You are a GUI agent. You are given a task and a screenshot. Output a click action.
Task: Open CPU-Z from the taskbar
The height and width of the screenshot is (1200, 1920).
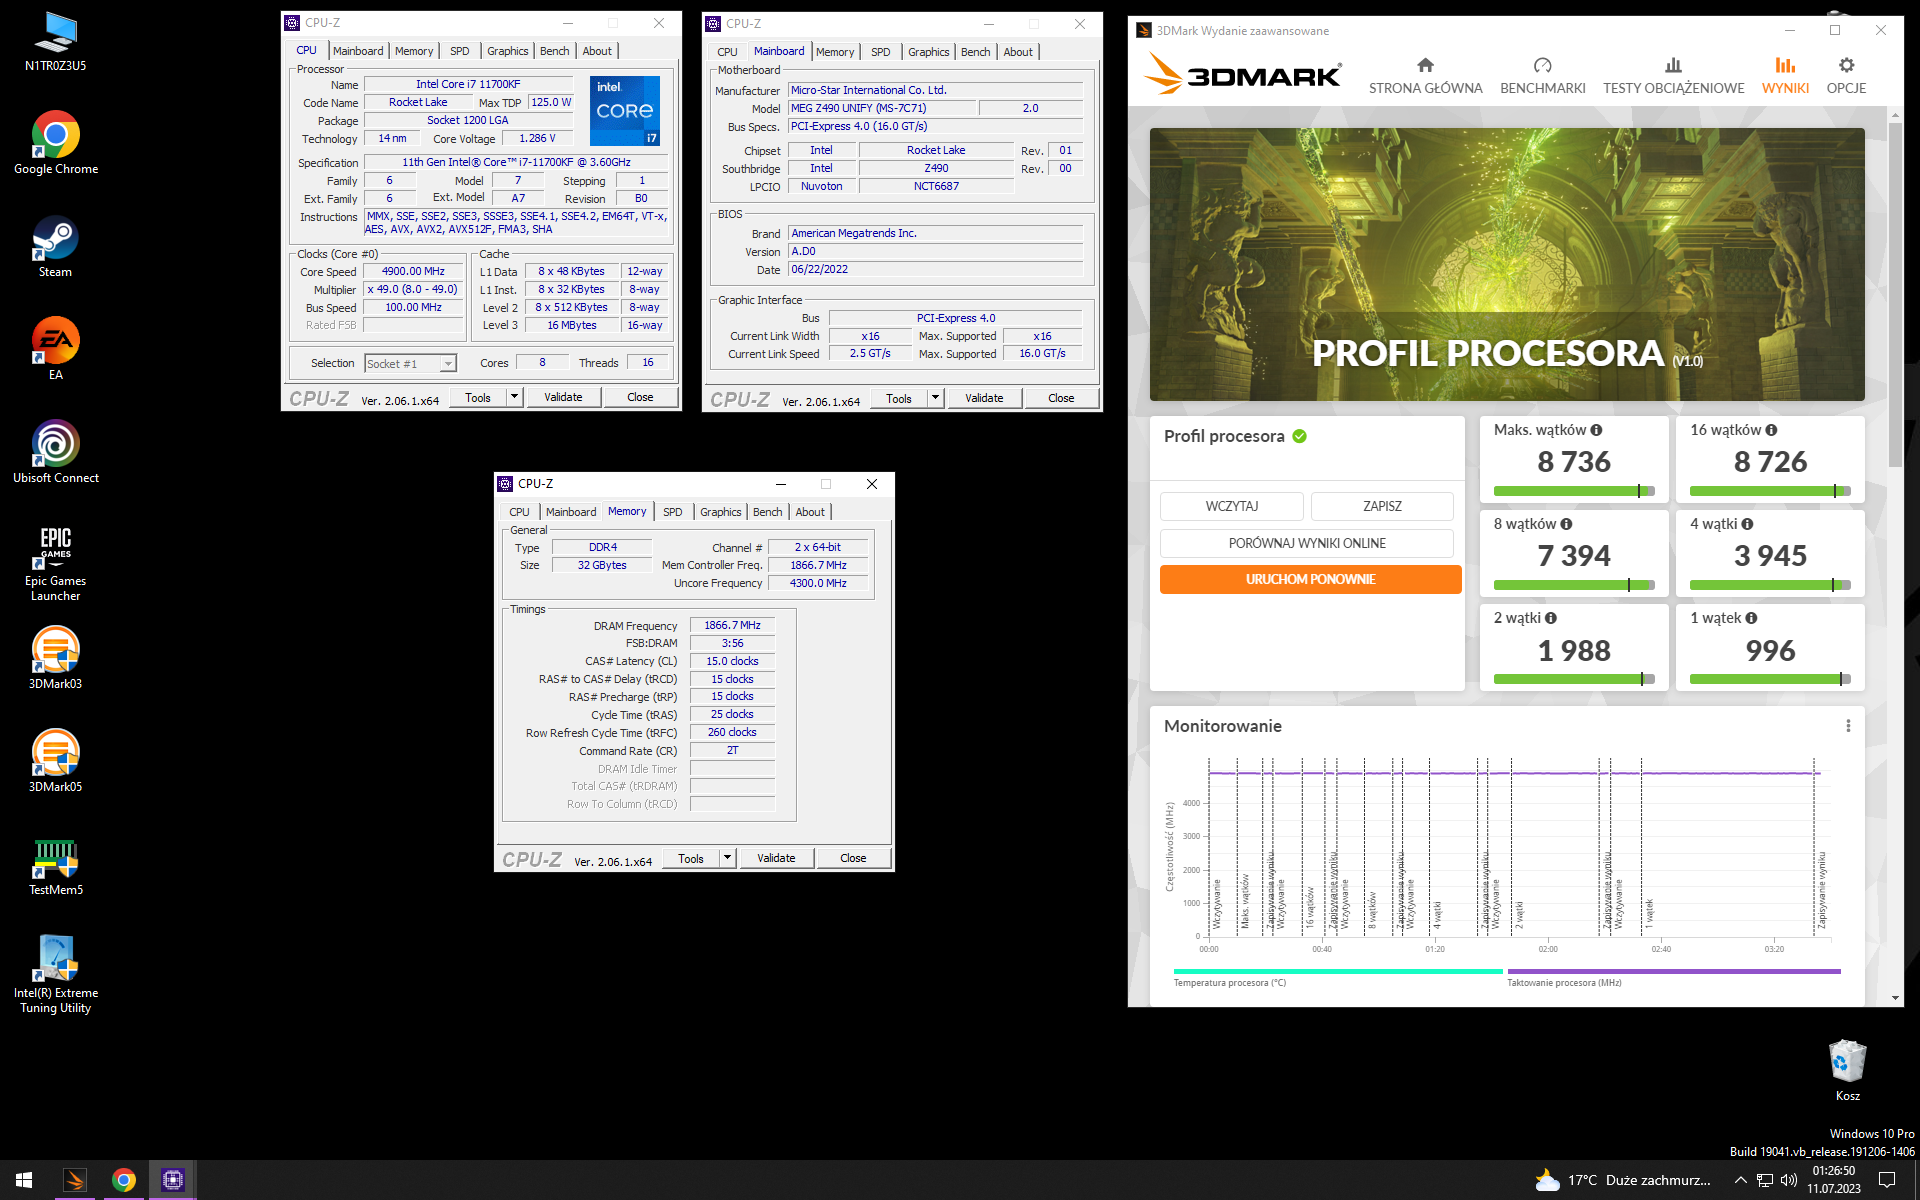coord(173,1180)
